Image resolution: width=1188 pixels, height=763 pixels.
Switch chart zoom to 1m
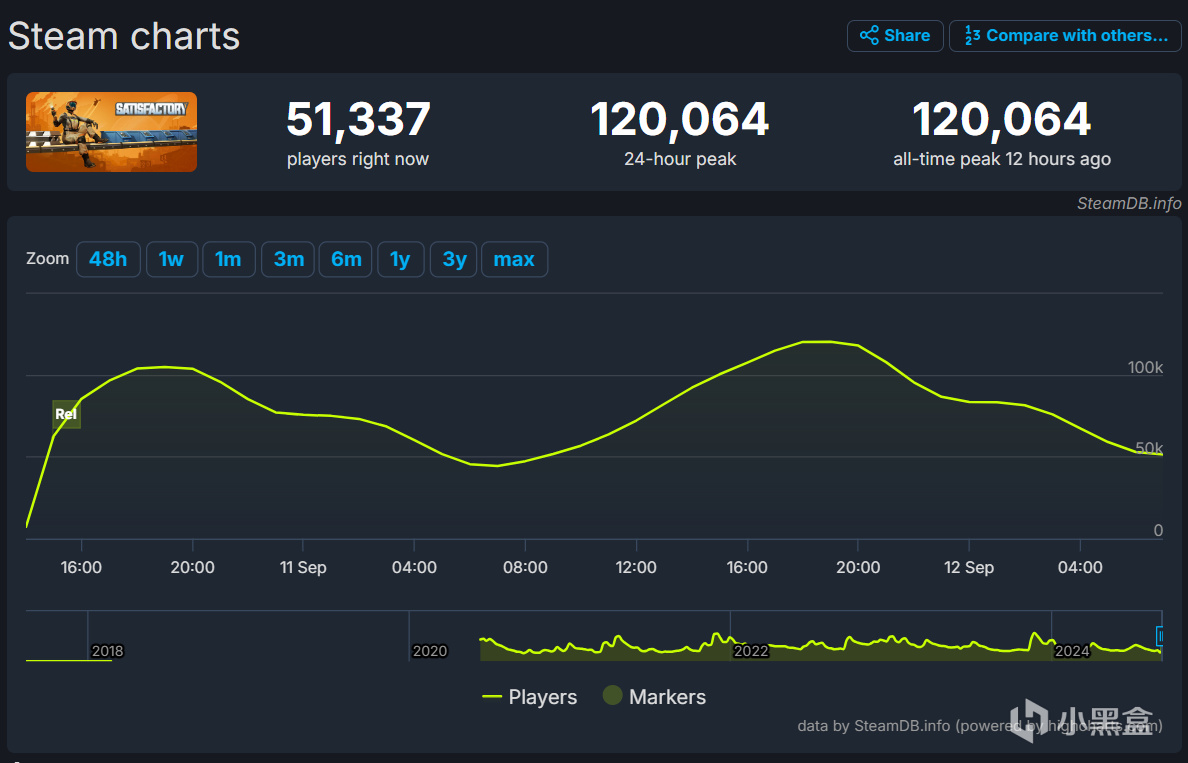point(229,259)
